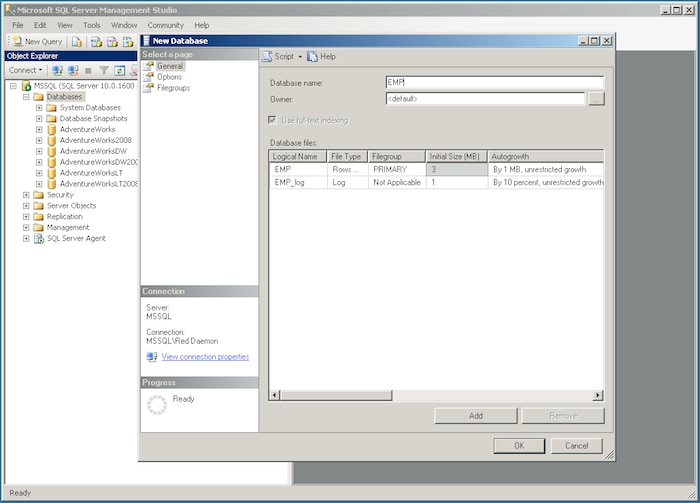Image resolution: width=700 pixels, height=503 pixels.
Task: Click the Help icon in New Database dialog
Action: coord(312,57)
